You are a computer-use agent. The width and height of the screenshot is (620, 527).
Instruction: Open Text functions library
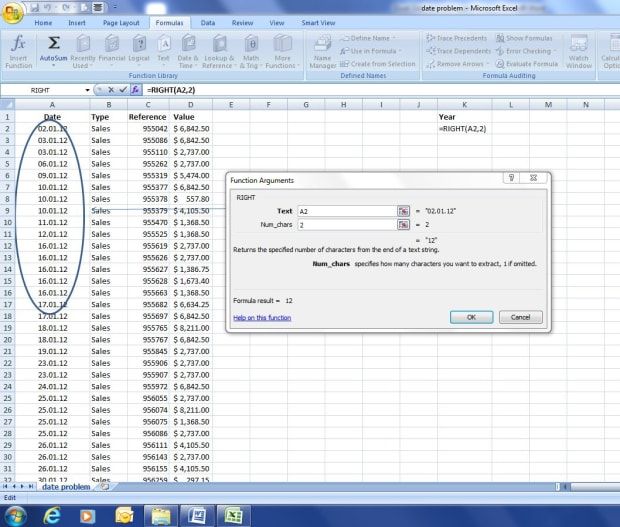pos(164,49)
